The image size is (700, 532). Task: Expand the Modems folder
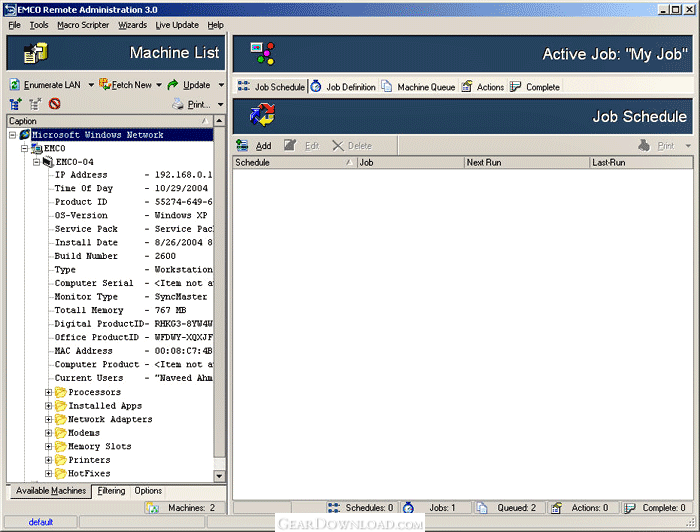coord(49,433)
